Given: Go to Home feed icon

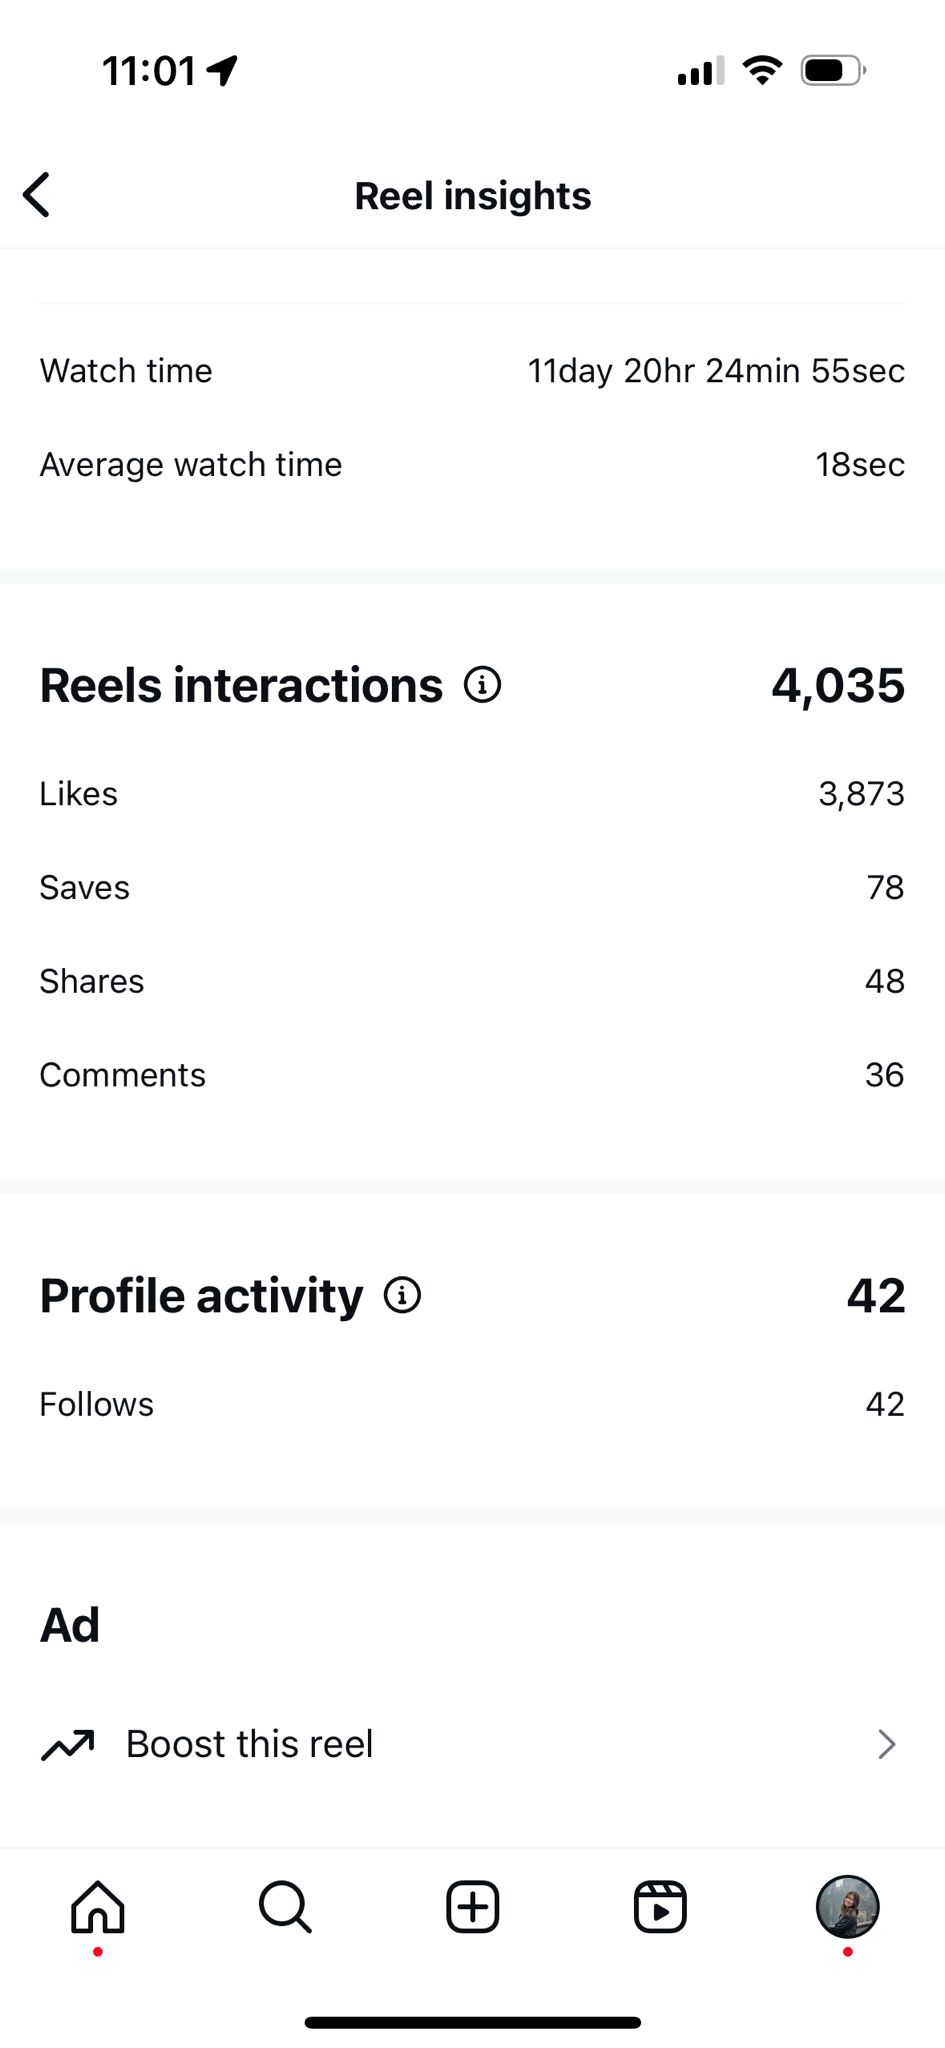Looking at the screenshot, I should [x=98, y=1907].
